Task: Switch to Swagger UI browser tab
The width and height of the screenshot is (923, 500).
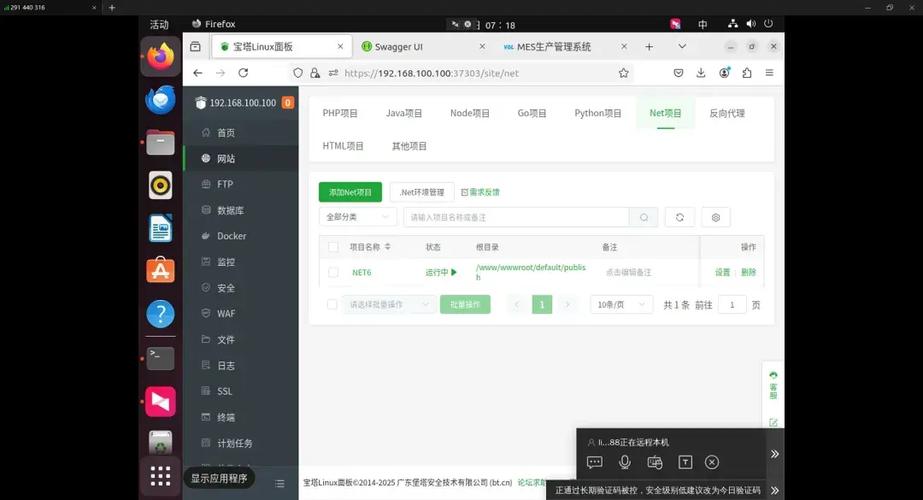Action: (424, 47)
